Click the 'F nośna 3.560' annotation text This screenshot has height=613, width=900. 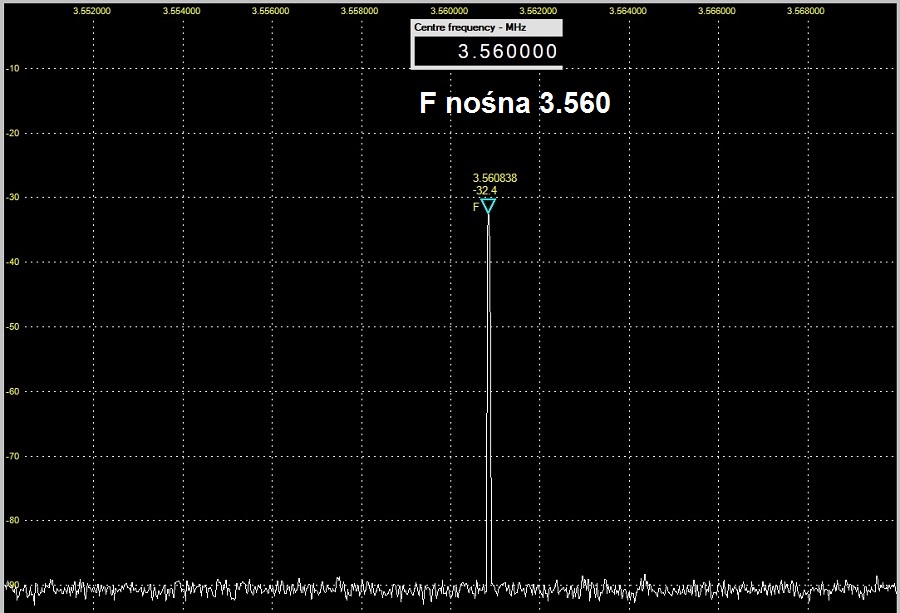514,104
